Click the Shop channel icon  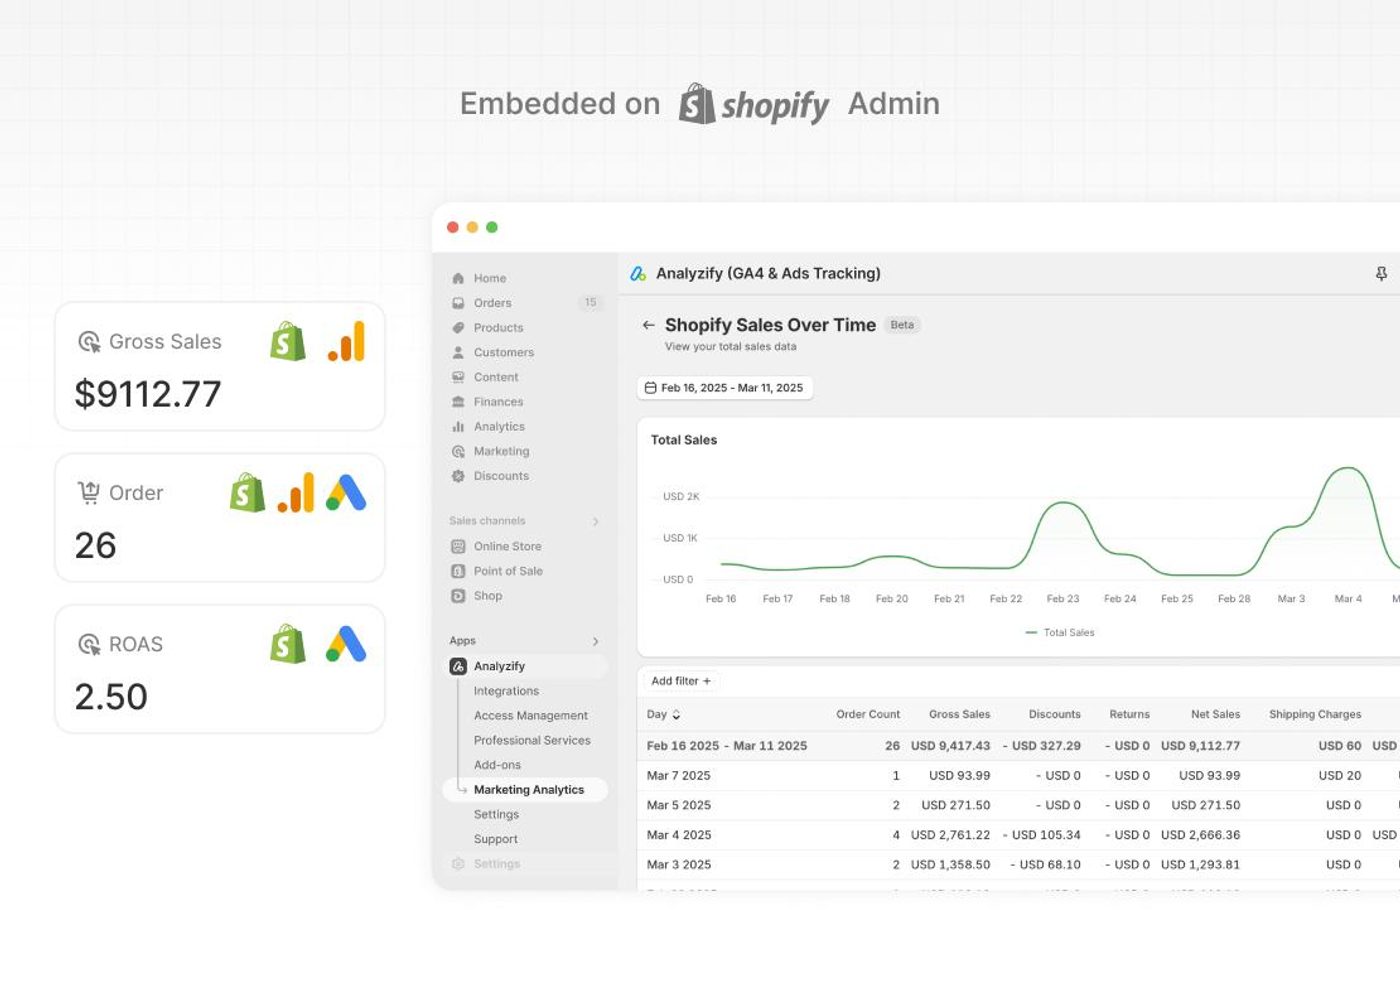pos(458,596)
